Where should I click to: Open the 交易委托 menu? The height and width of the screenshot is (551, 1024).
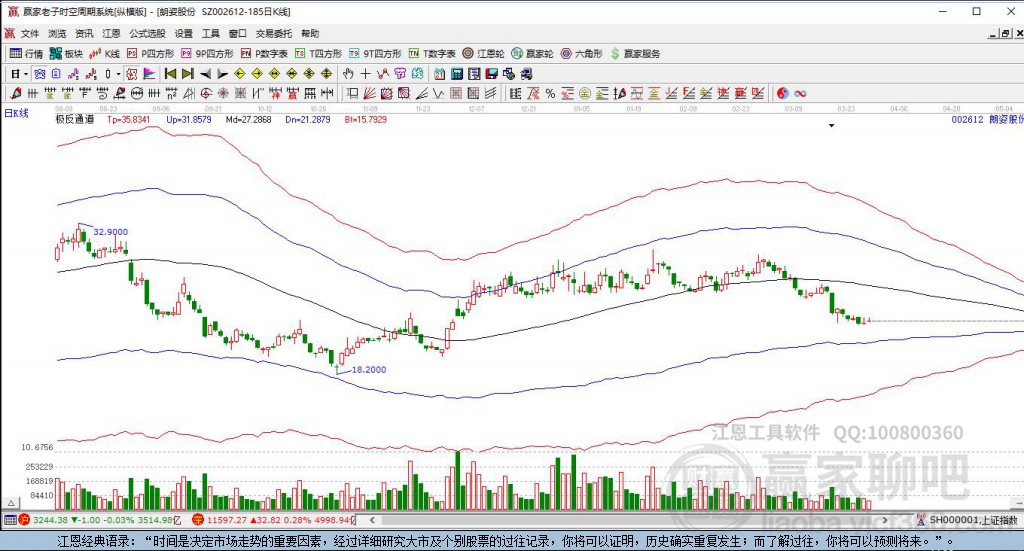pos(274,33)
